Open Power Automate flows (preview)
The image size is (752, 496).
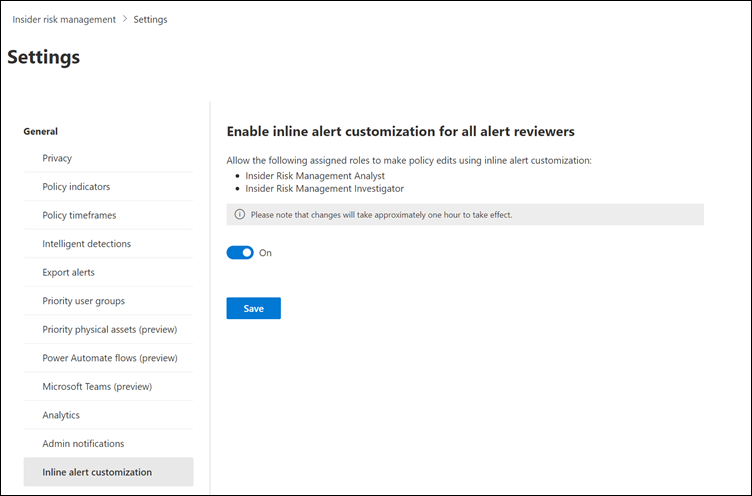(109, 357)
